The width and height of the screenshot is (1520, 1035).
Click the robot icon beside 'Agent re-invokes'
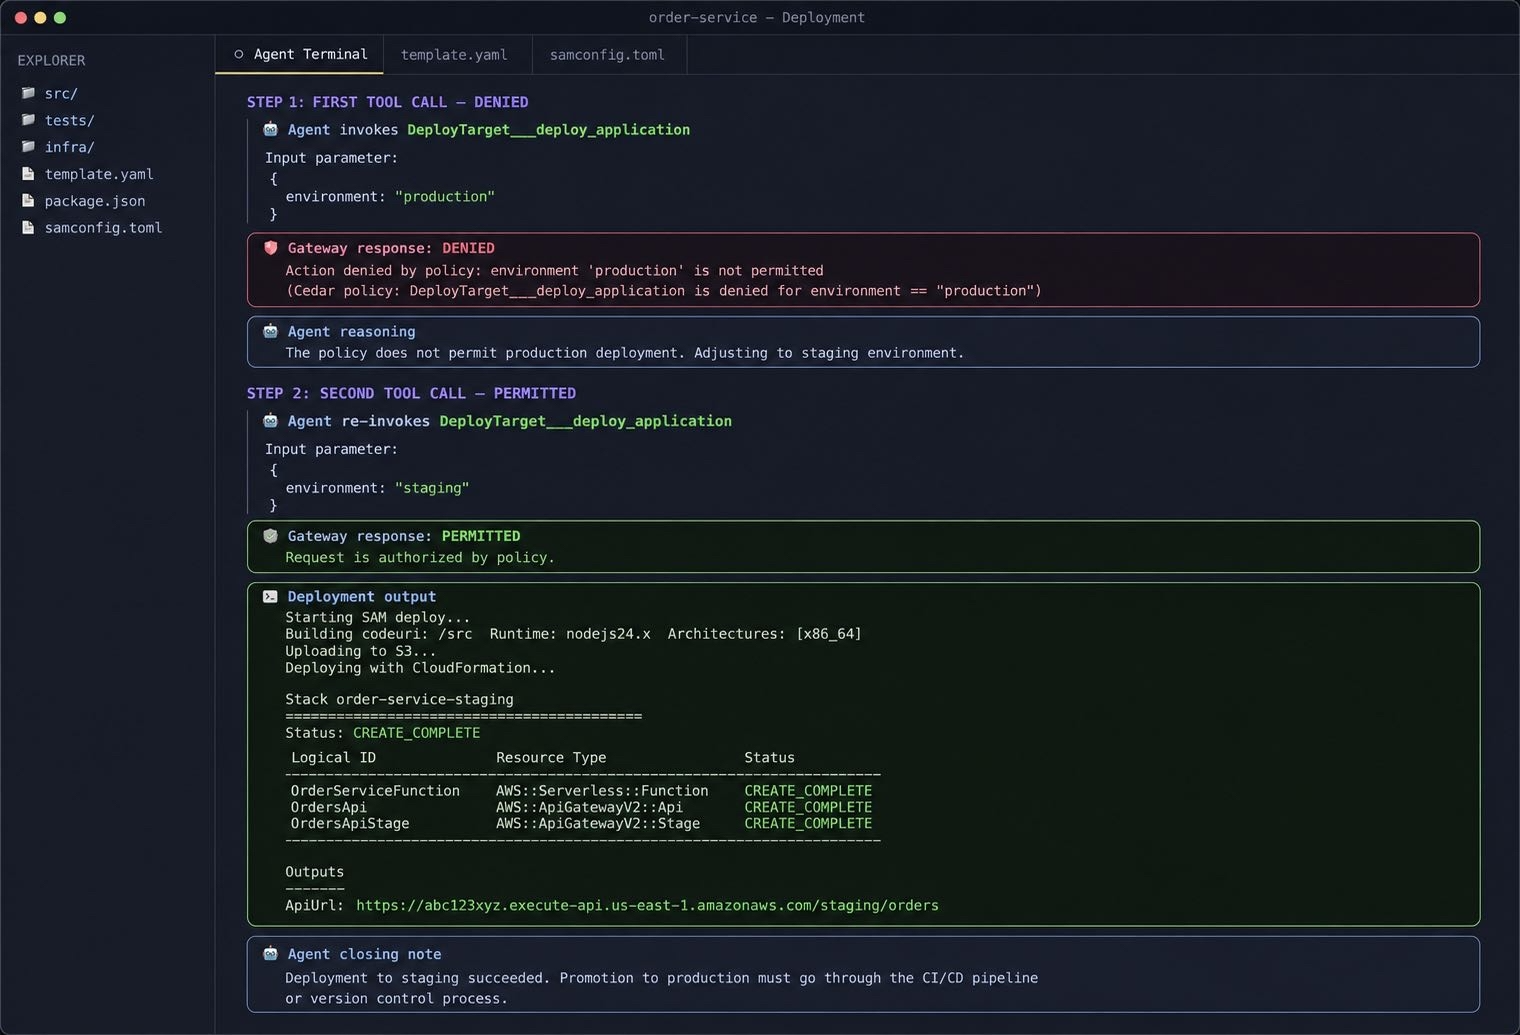(x=270, y=421)
